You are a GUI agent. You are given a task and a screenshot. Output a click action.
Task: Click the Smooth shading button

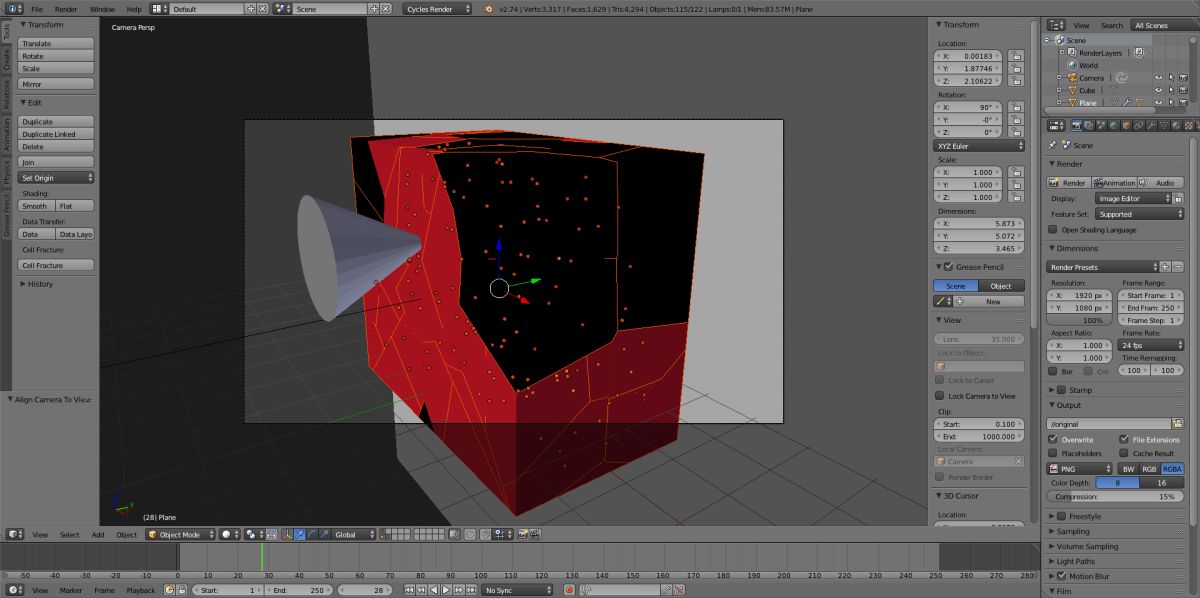point(38,206)
